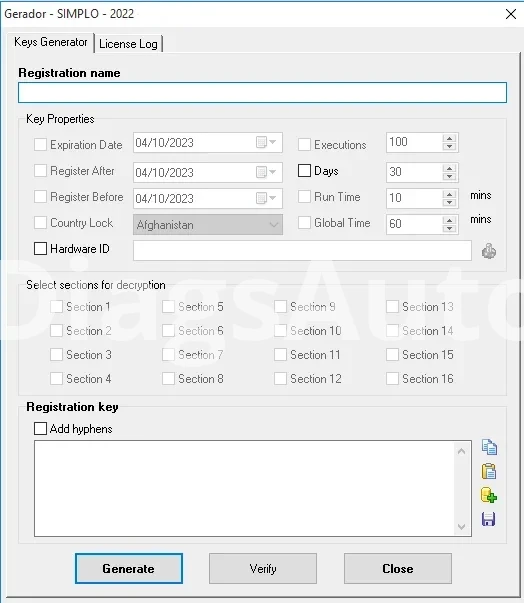Increase the Run Time minutes spinner
Viewport: 524px width, 603px height.
point(449,194)
